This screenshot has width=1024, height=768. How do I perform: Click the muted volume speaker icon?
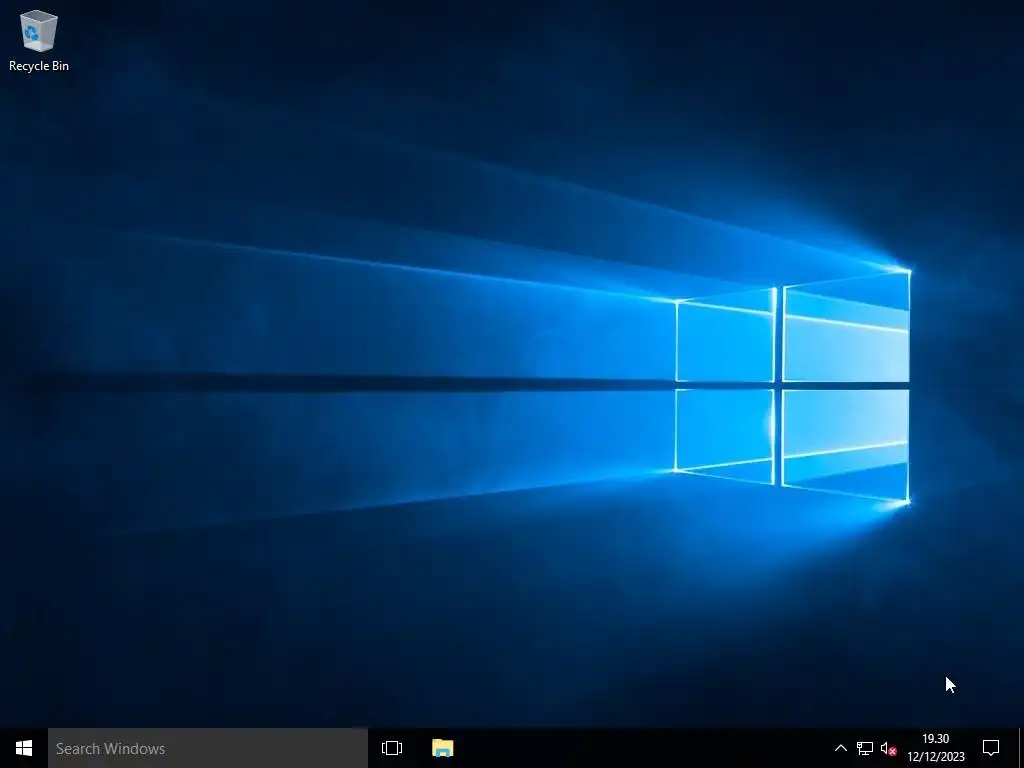click(x=888, y=748)
